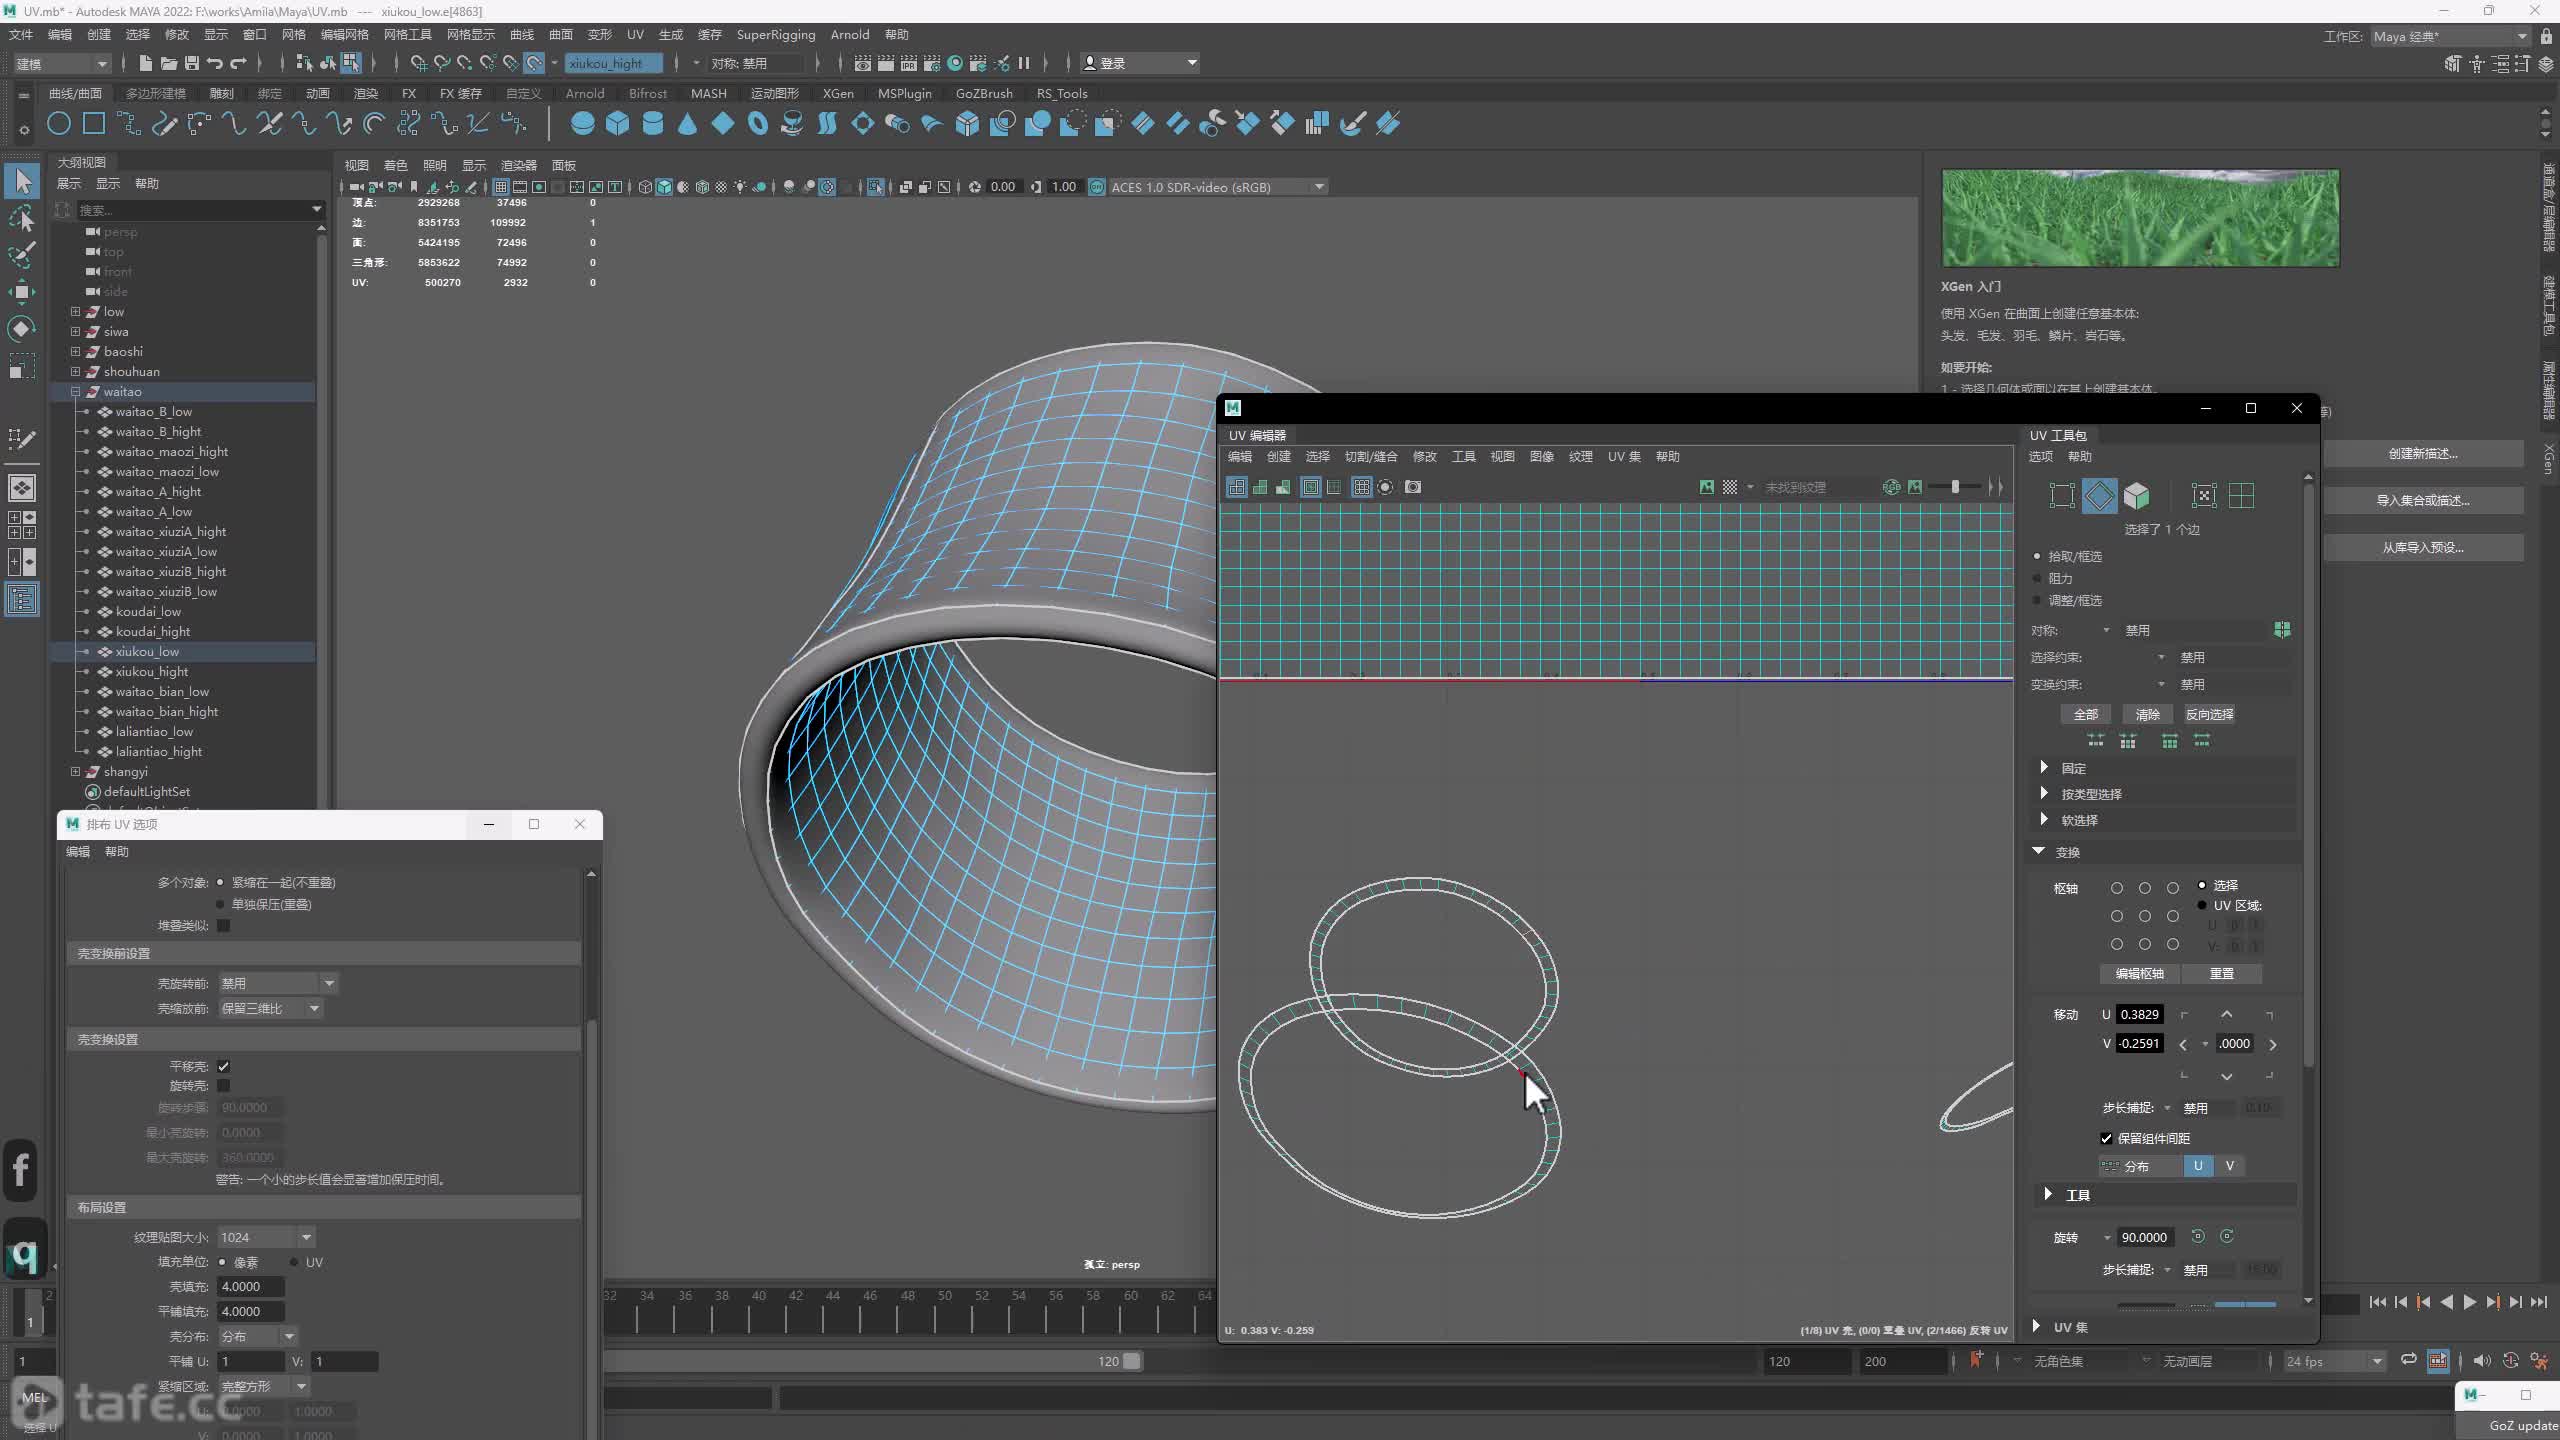Open the ACES 1.0 SDR-video color transform dropdown

[1218, 187]
